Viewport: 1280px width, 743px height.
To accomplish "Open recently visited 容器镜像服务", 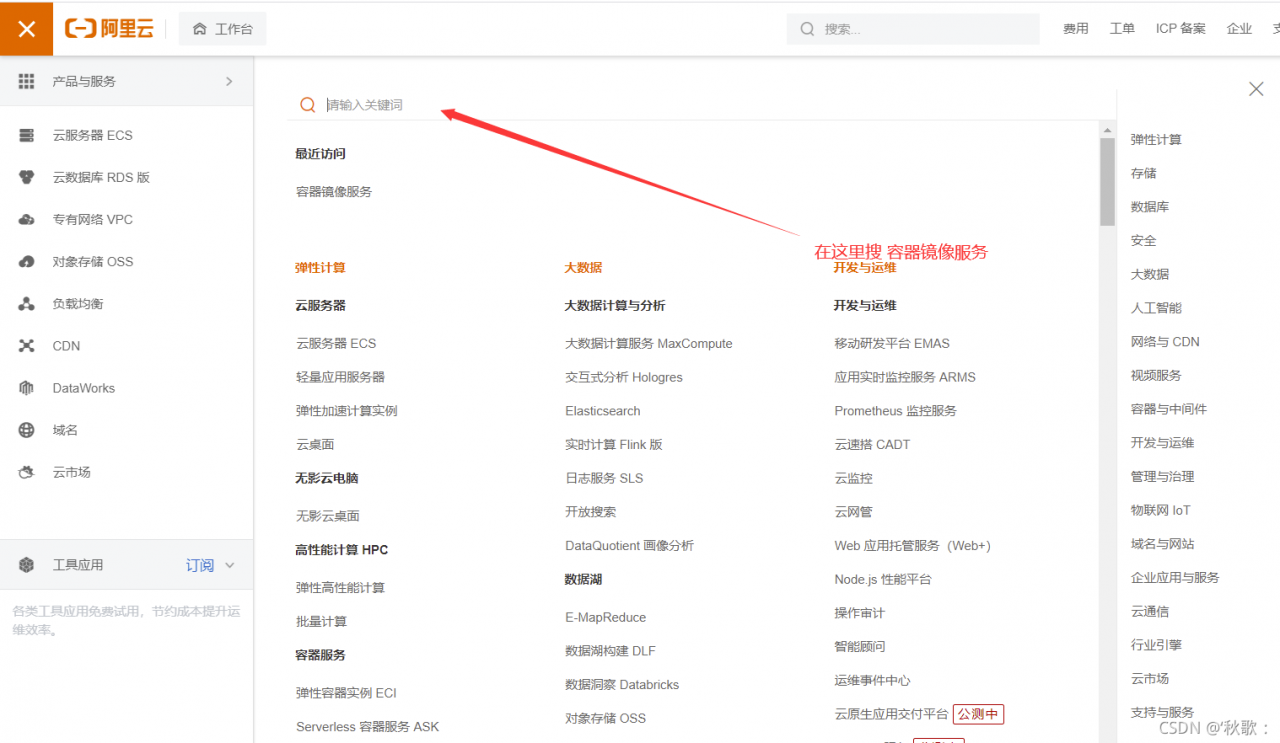I will (x=334, y=192).
